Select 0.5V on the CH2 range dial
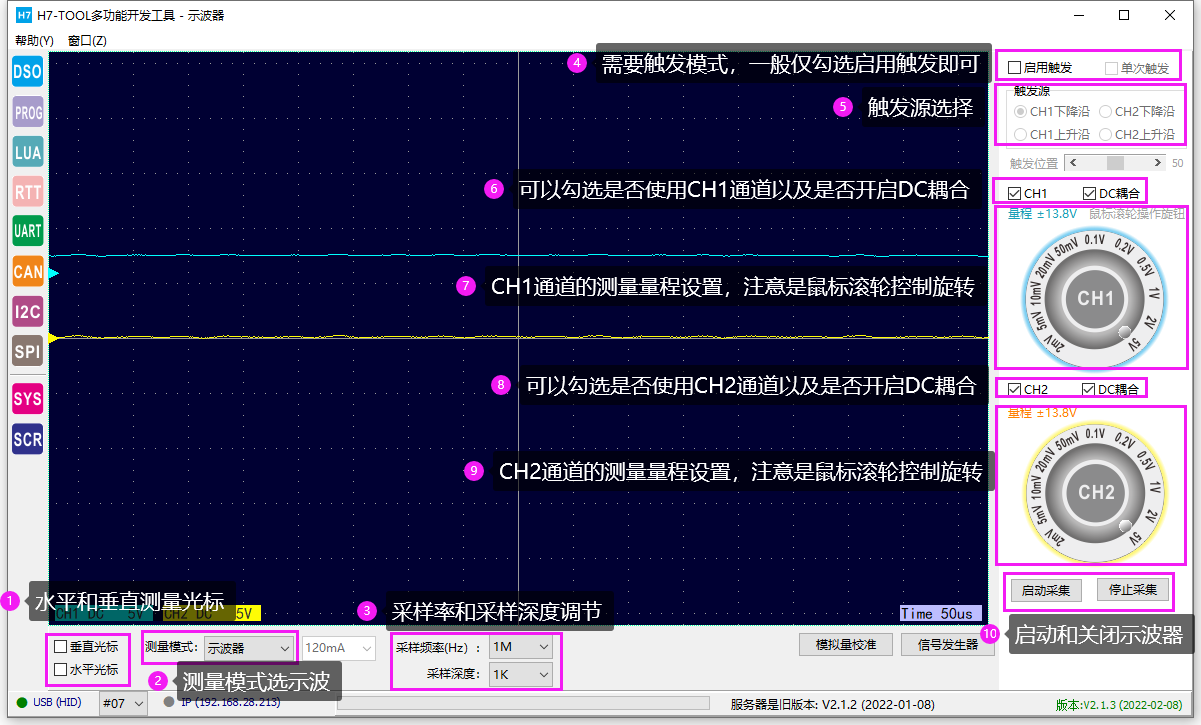This screenshot has width=1201, height=725. [1144, 462]
